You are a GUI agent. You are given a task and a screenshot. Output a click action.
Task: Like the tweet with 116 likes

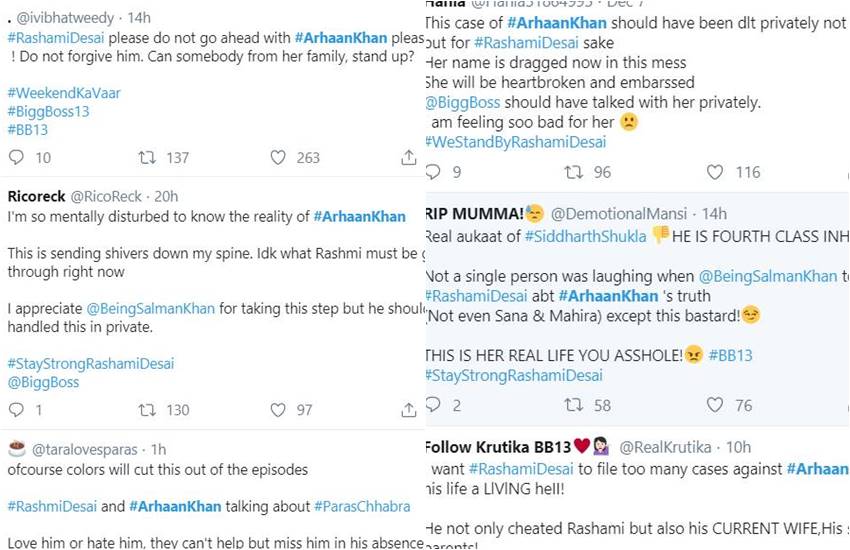coord(715,172)
